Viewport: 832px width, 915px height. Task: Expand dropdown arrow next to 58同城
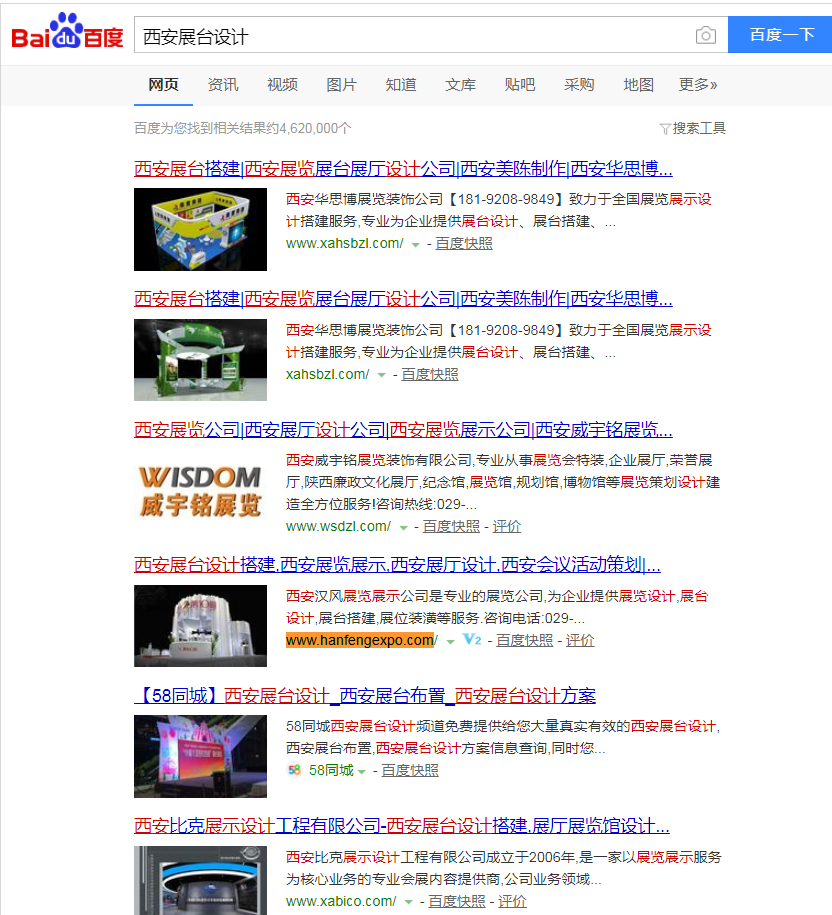(362, 772)
